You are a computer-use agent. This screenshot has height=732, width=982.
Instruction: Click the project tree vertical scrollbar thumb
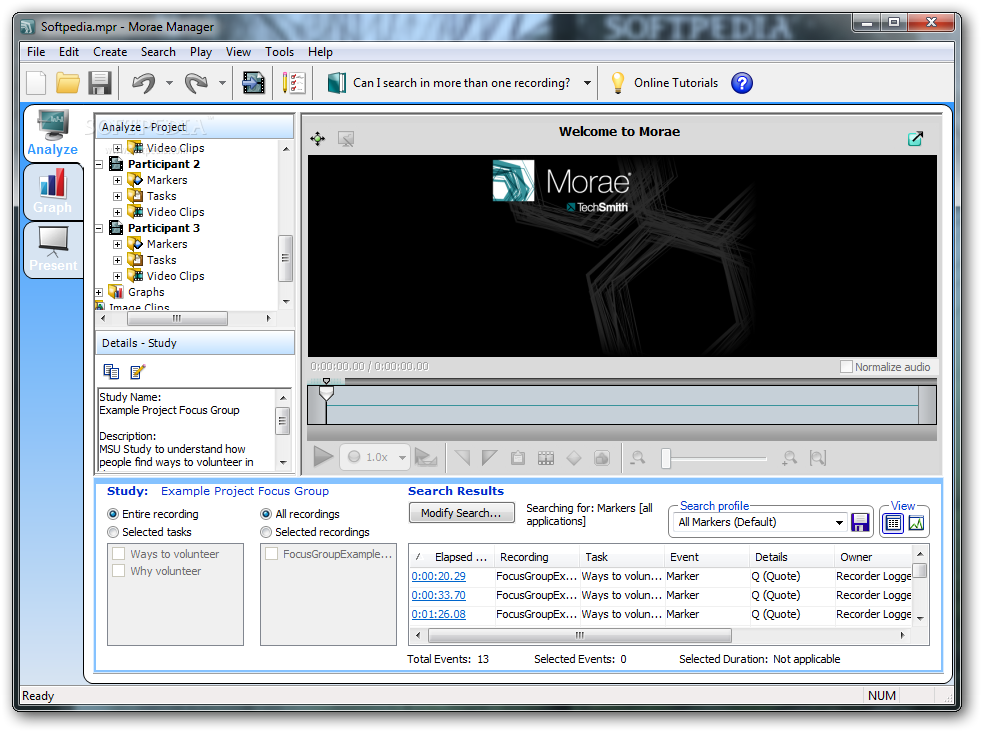point(285,258)
